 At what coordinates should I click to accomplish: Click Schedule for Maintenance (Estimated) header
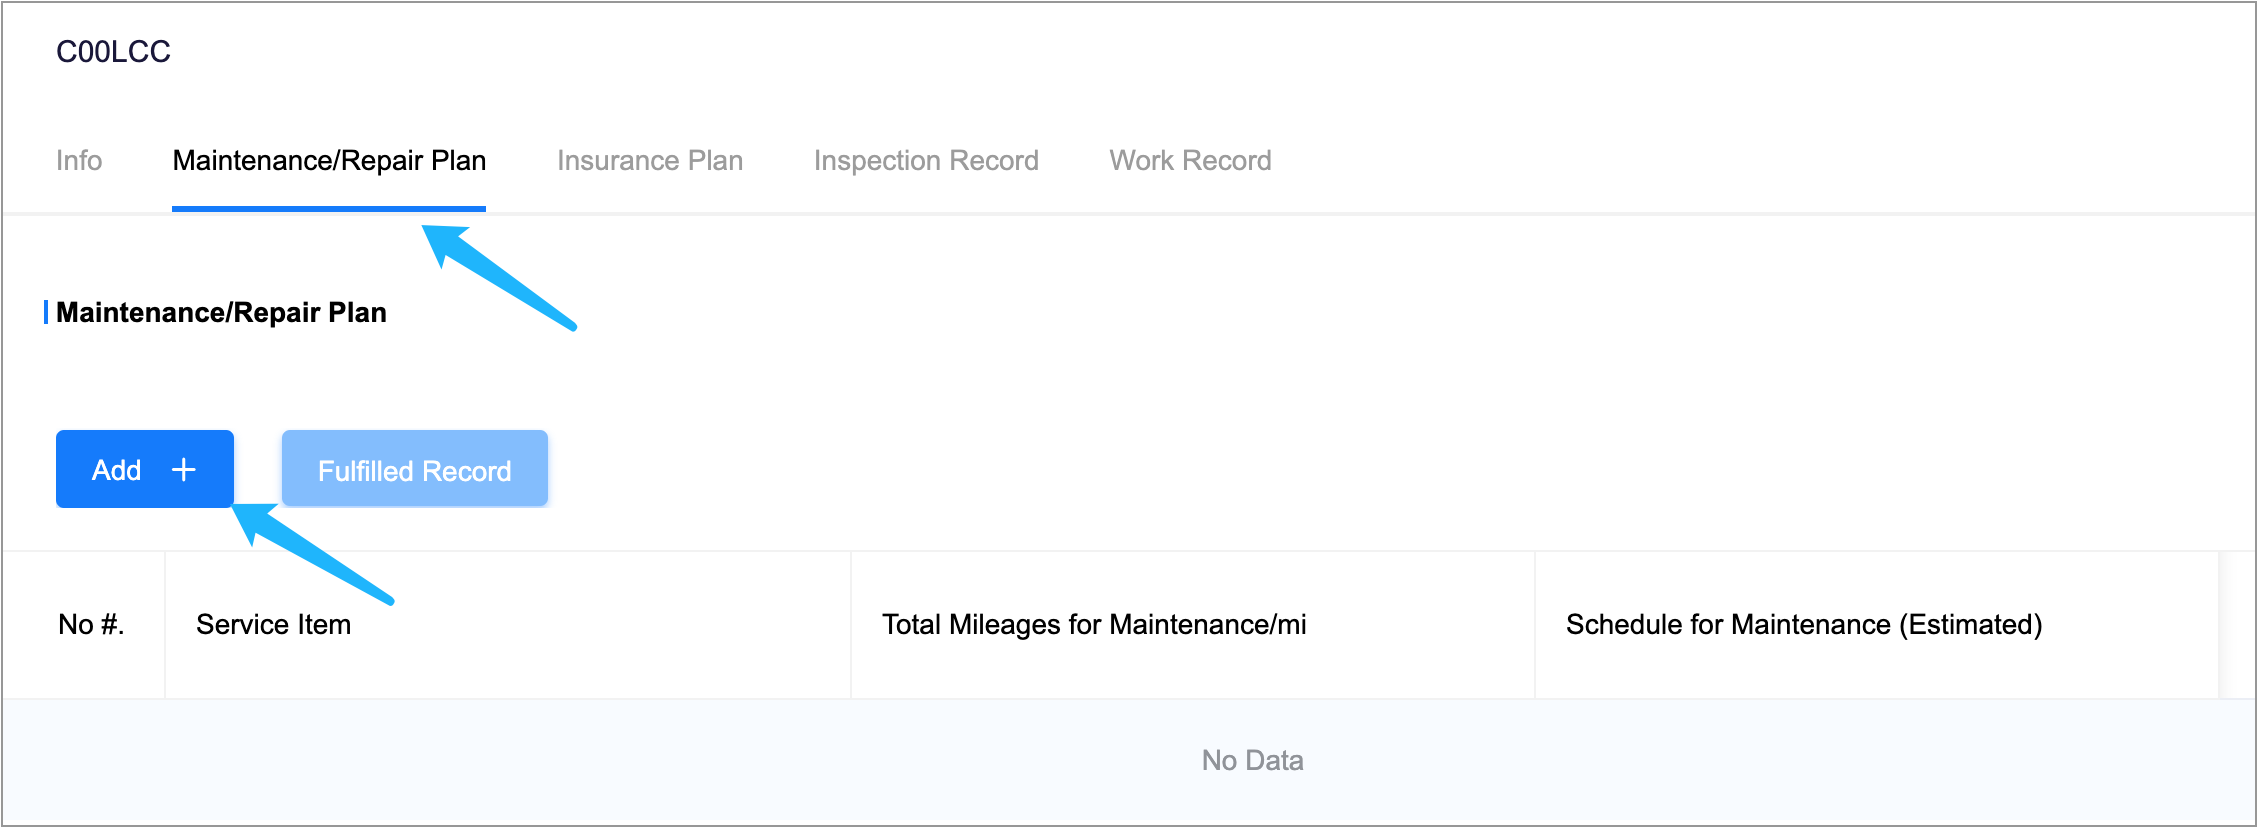click(1804, 624)
